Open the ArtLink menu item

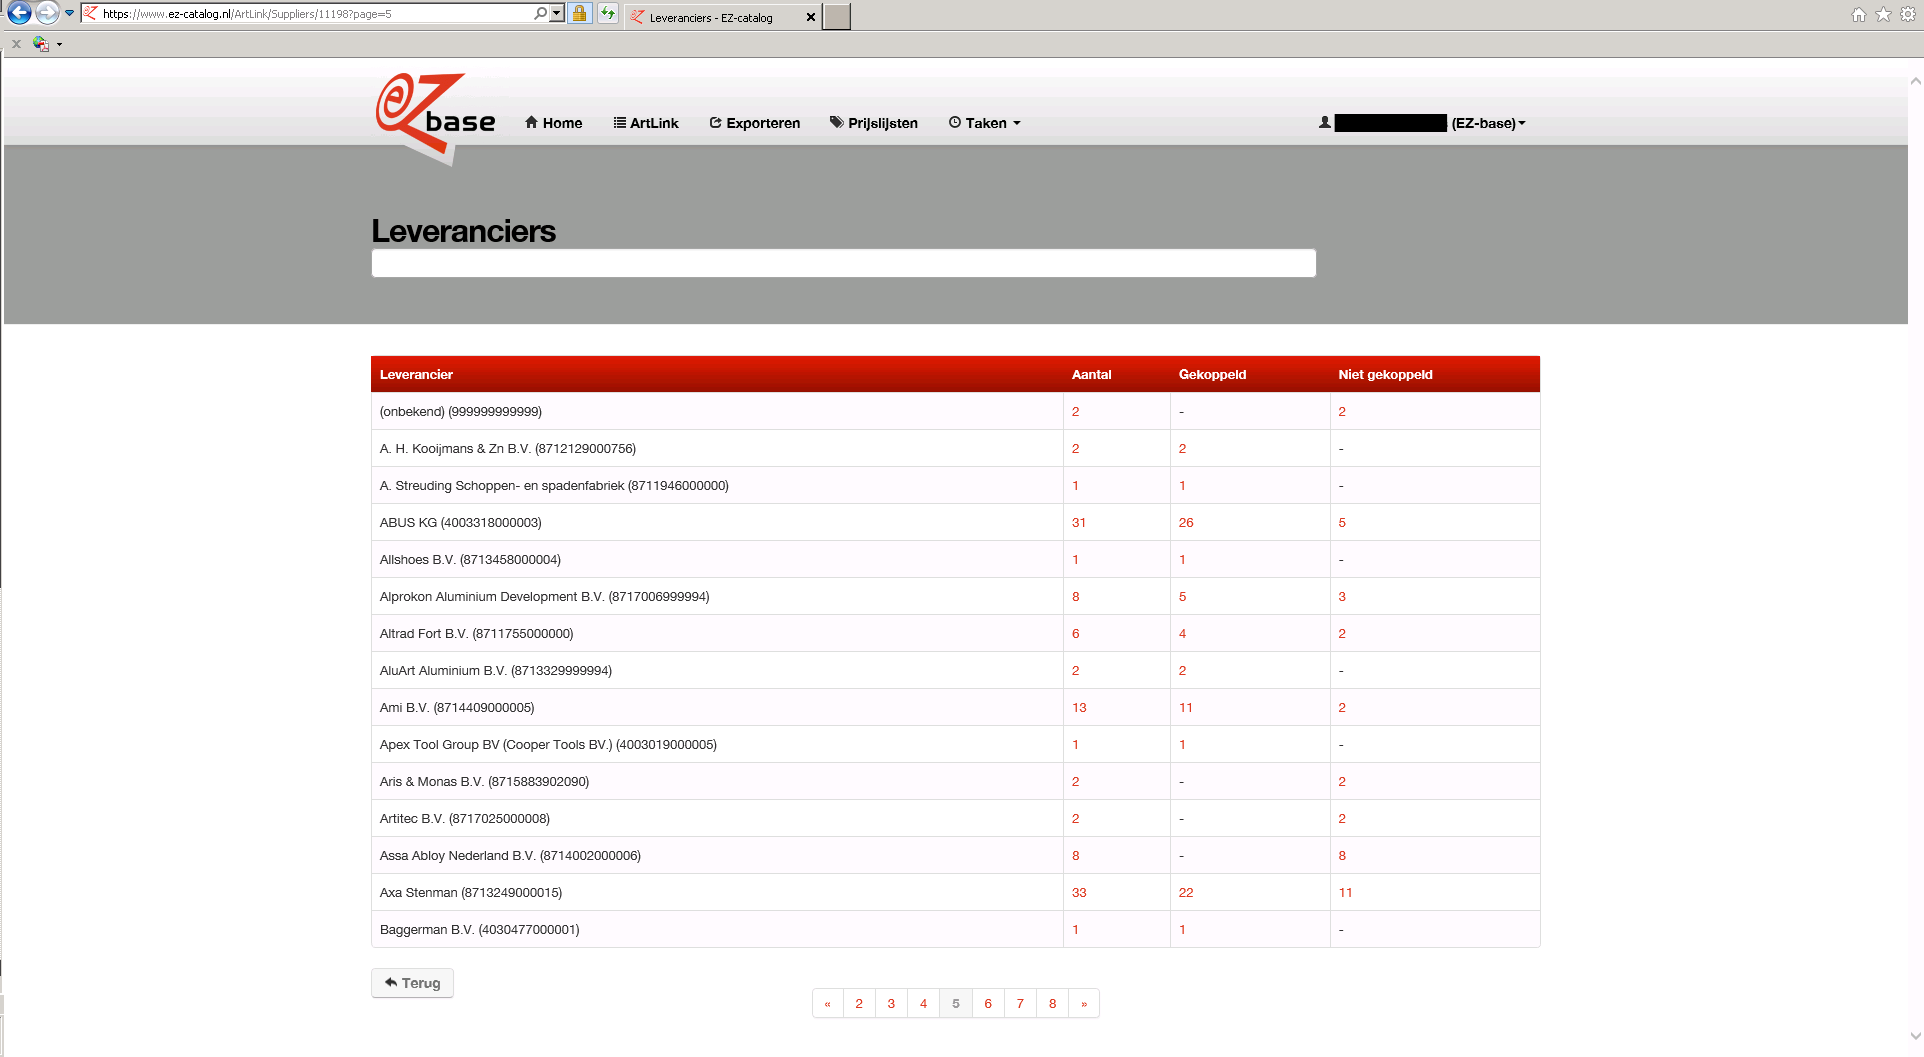[x=646, y=123]
